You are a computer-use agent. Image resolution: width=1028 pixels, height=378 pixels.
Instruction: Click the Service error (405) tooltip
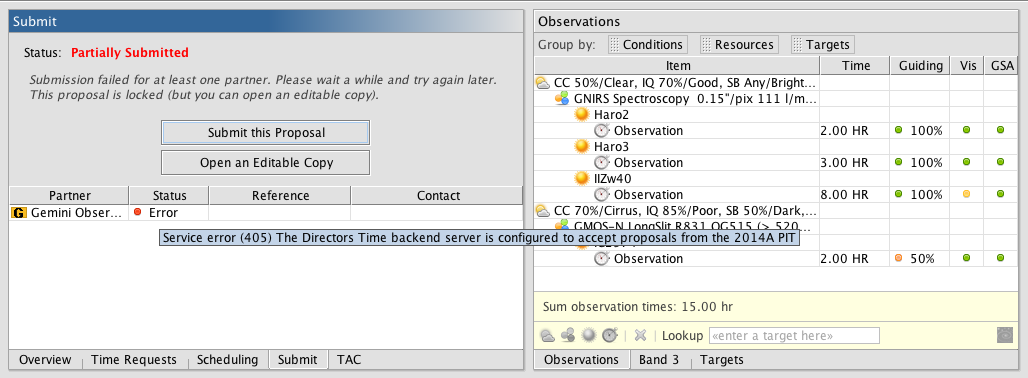pyautogui.click(x=480, y=238)
